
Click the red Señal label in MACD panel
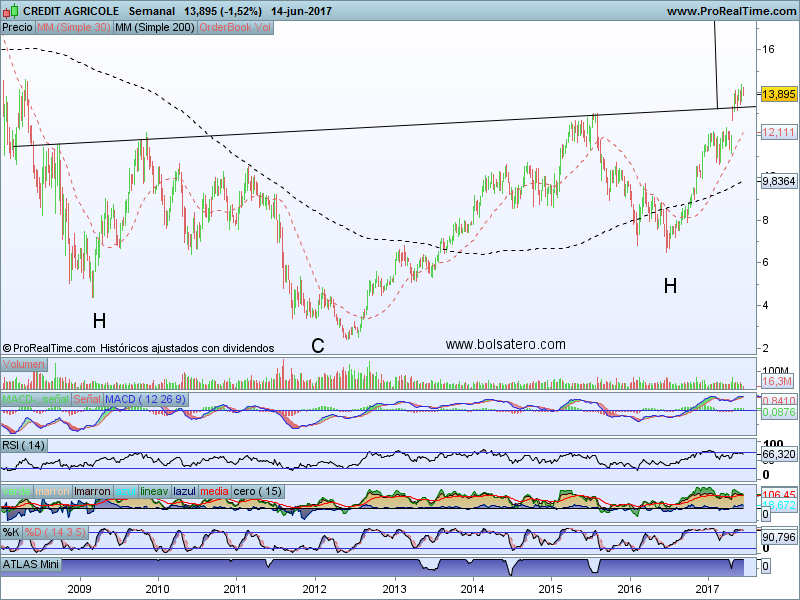tap(87, 400)
